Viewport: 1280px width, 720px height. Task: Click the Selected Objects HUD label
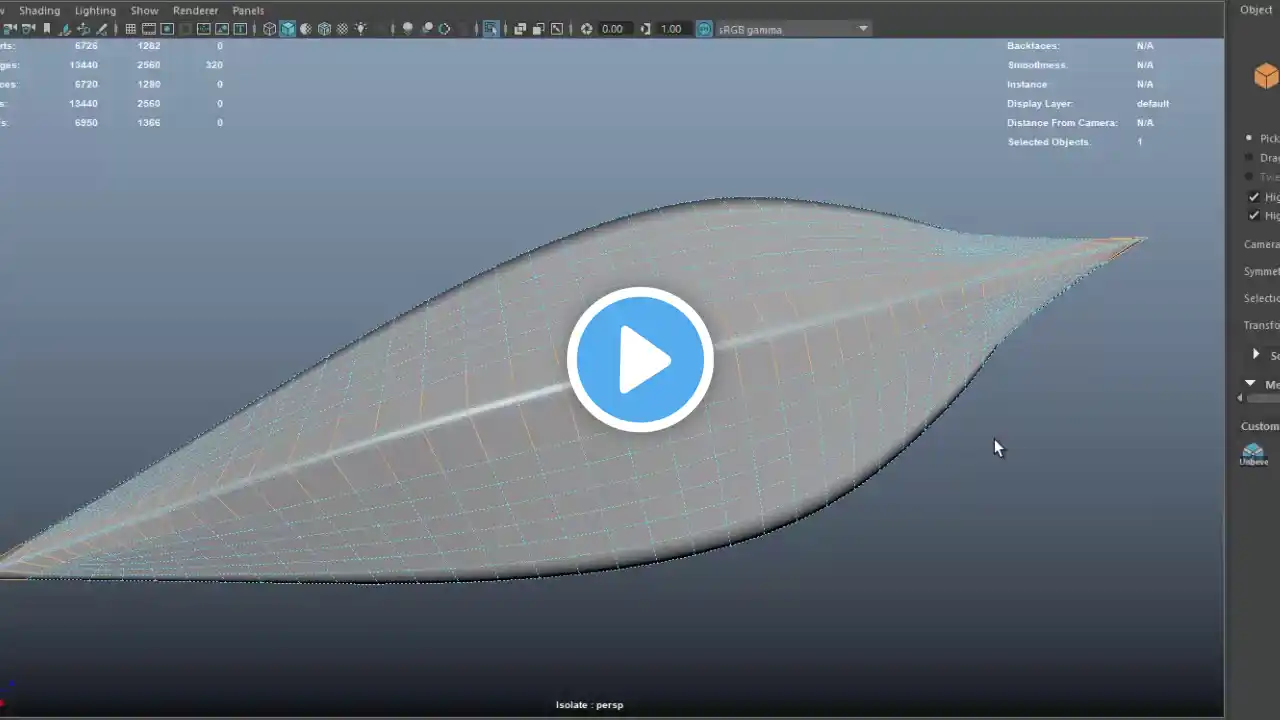click(1049, 142)
